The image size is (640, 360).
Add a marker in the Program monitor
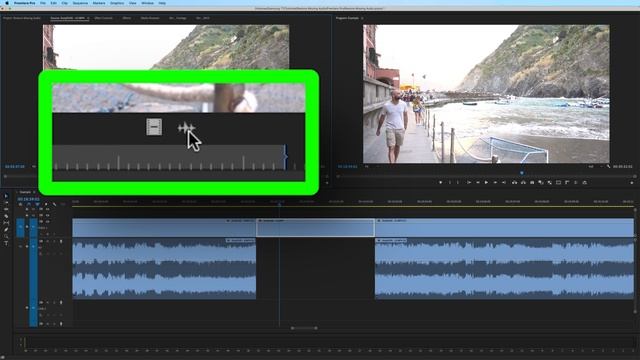[441, 182]
